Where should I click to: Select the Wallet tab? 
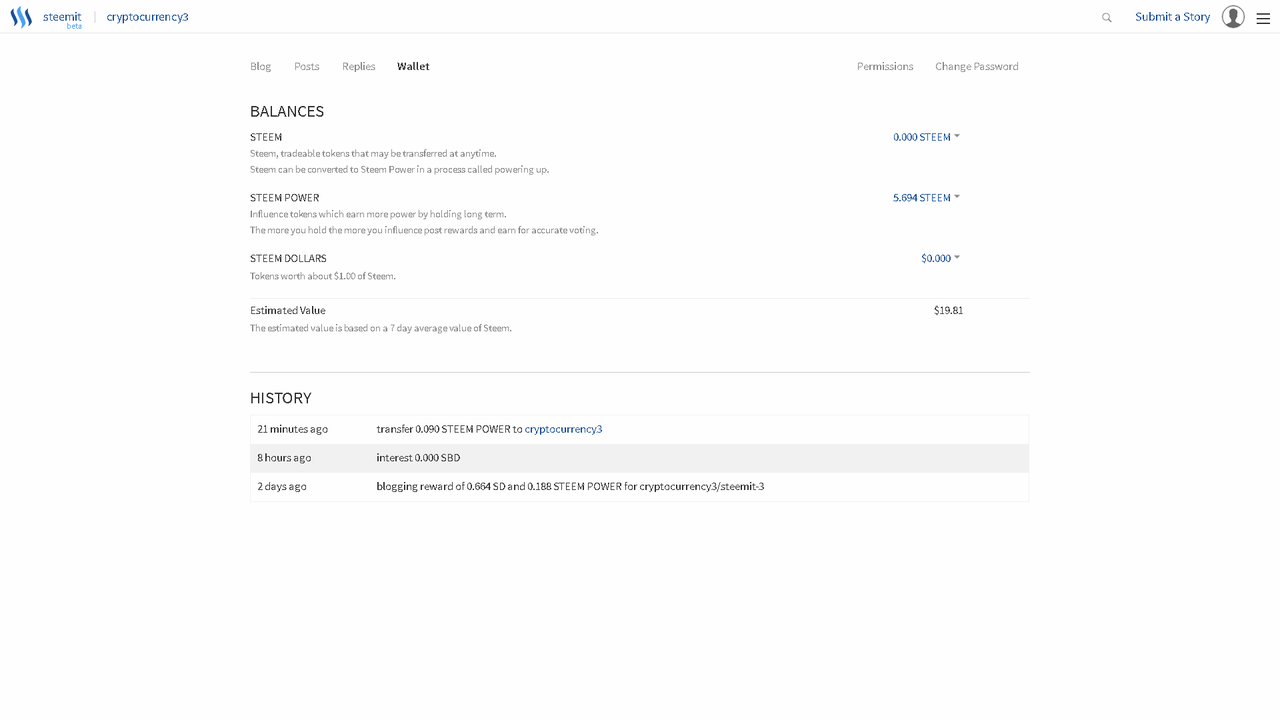413,66
